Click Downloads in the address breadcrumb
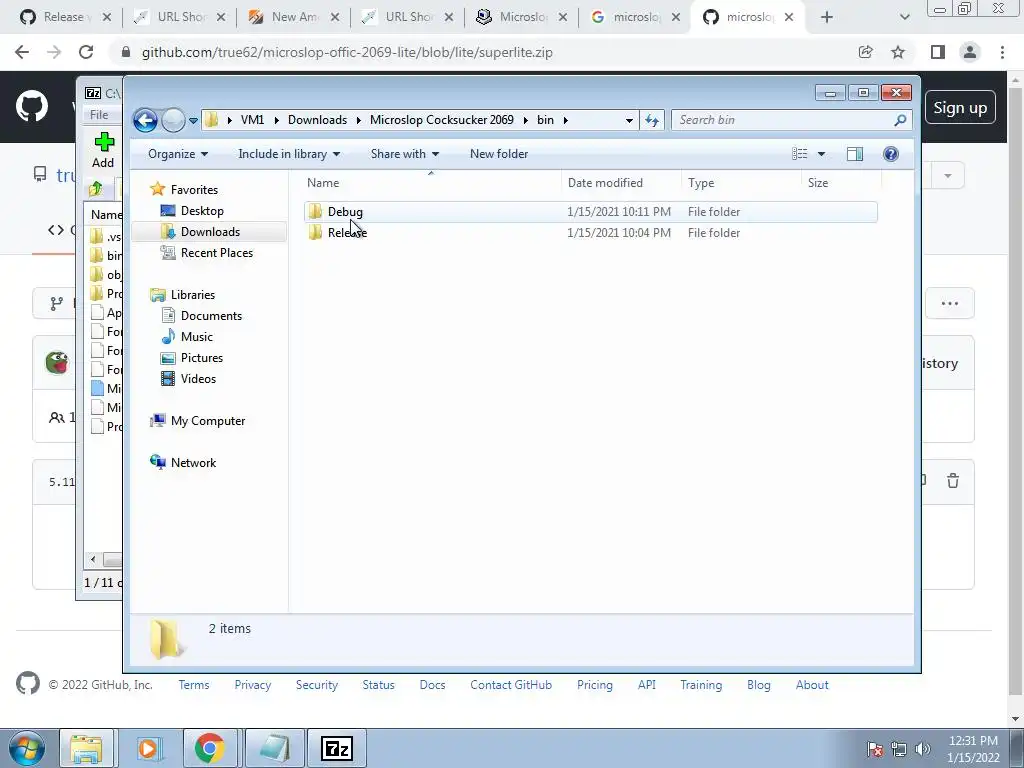The image size is (1024, 768). point(317,120)
